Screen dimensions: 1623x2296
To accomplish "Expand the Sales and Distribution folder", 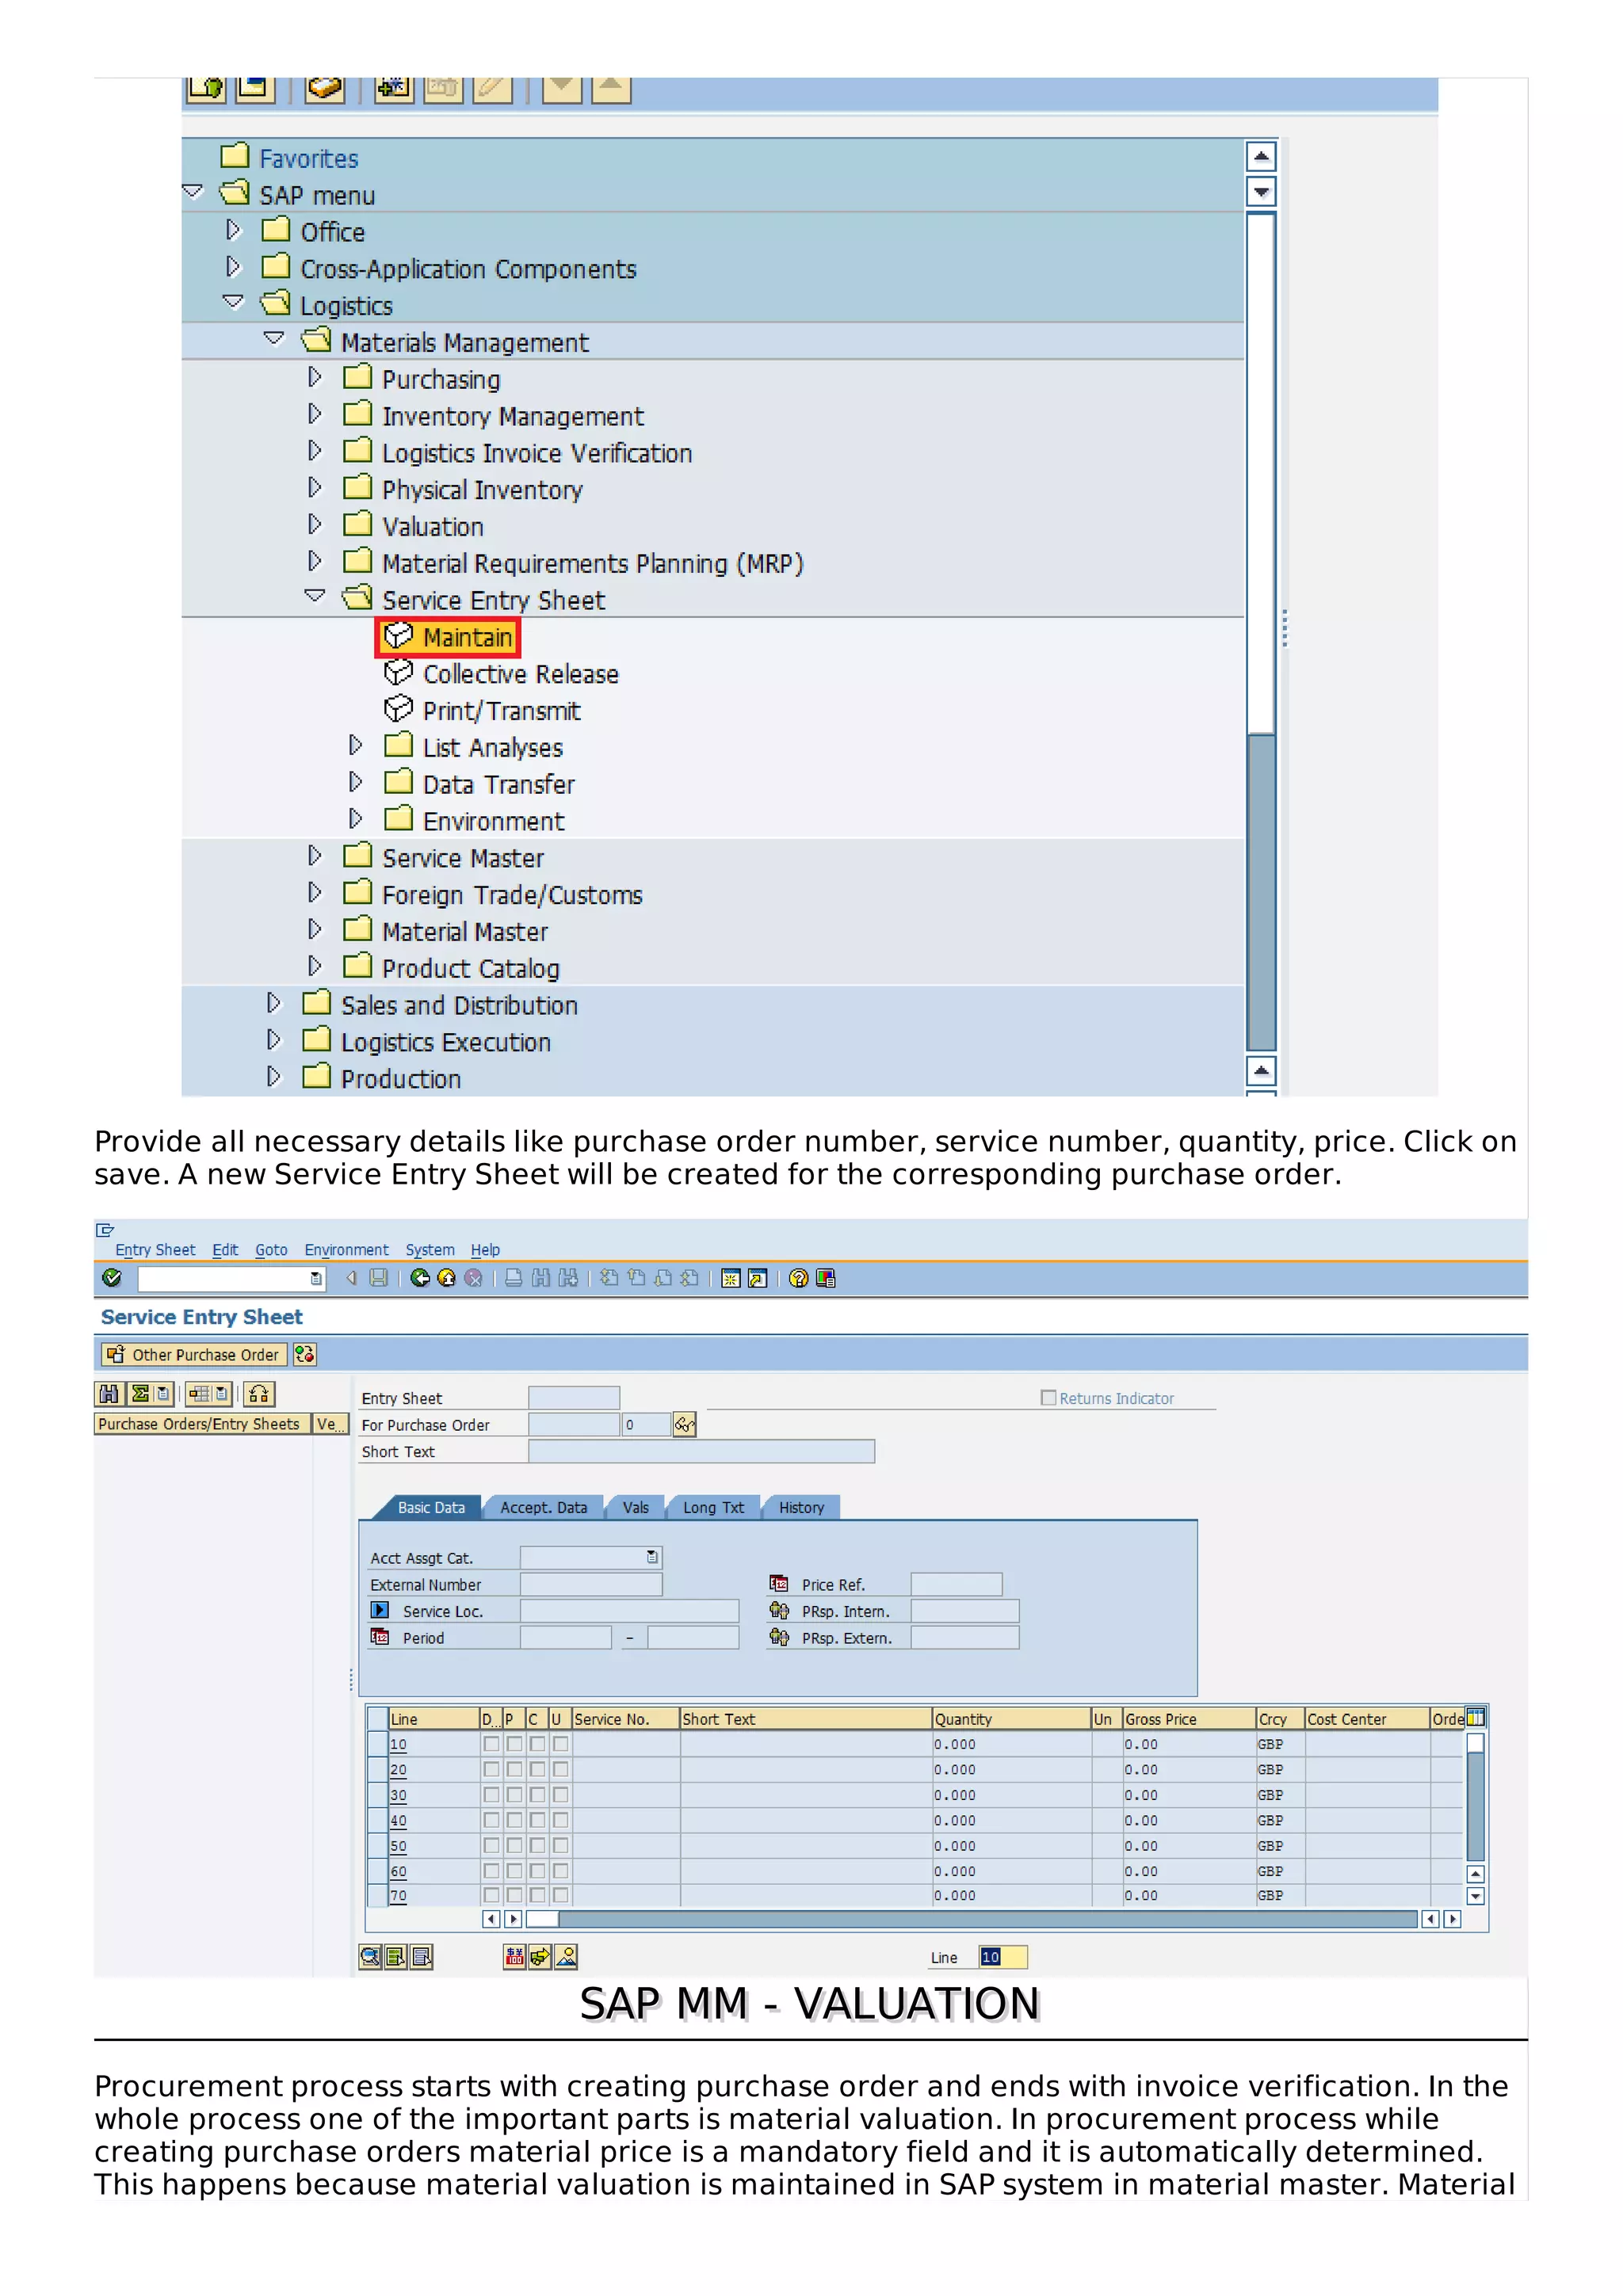I will 274,1003.
